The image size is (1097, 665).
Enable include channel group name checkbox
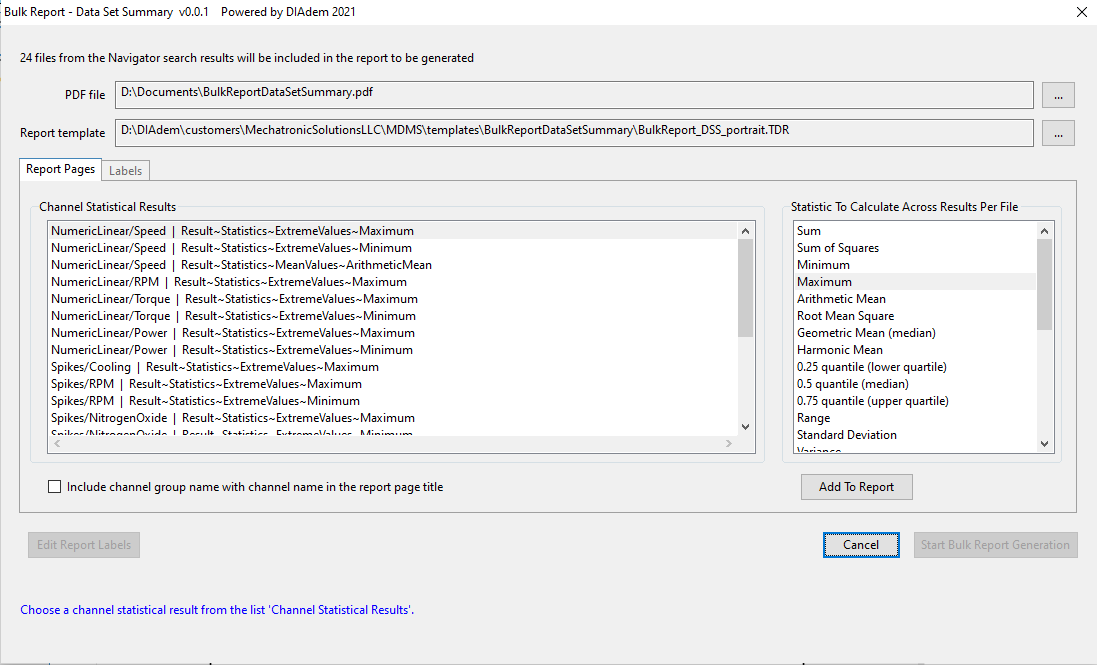point(55,487)
